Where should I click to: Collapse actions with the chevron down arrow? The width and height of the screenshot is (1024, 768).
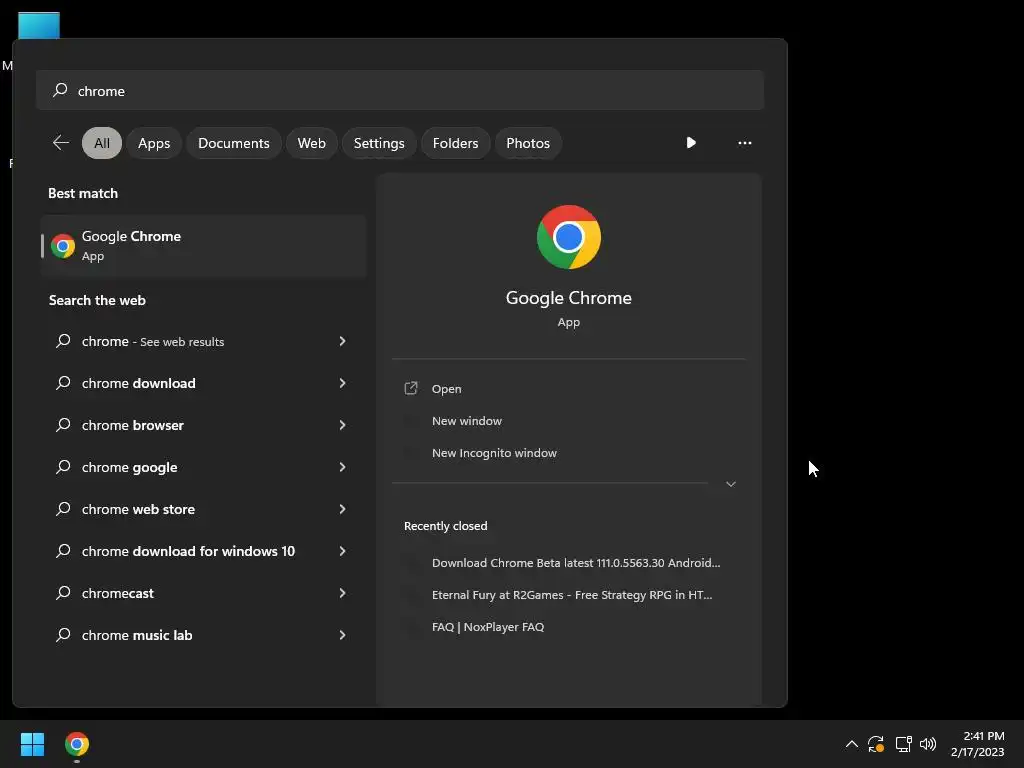[x=731, y=484]
